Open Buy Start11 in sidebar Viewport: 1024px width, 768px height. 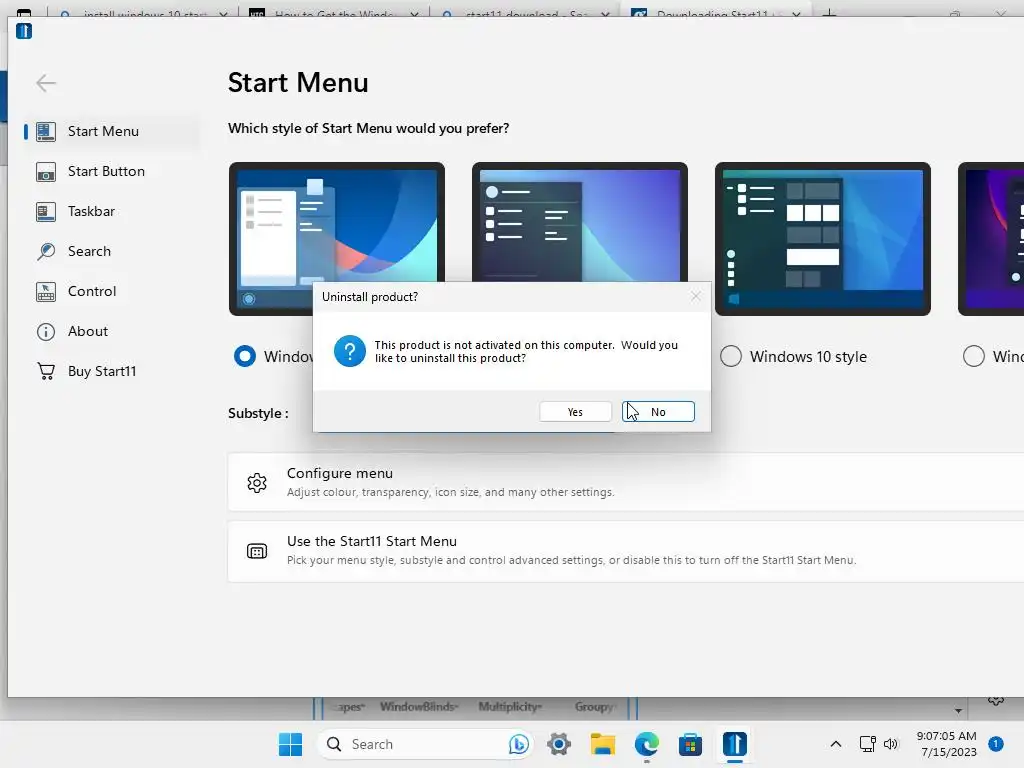tap(111, 371)
